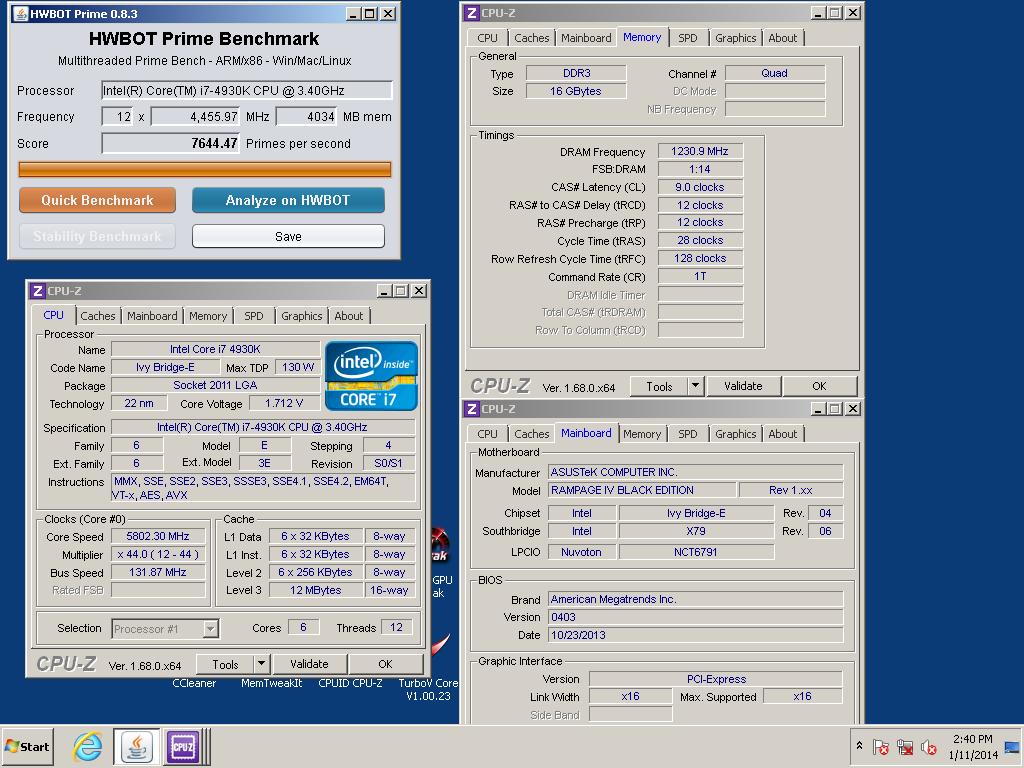Image resolution: width=1024 pixels, height=768 pixels.
Task: Click the disabled Stability Benchmark button
Action: click(x=97, y=236)
